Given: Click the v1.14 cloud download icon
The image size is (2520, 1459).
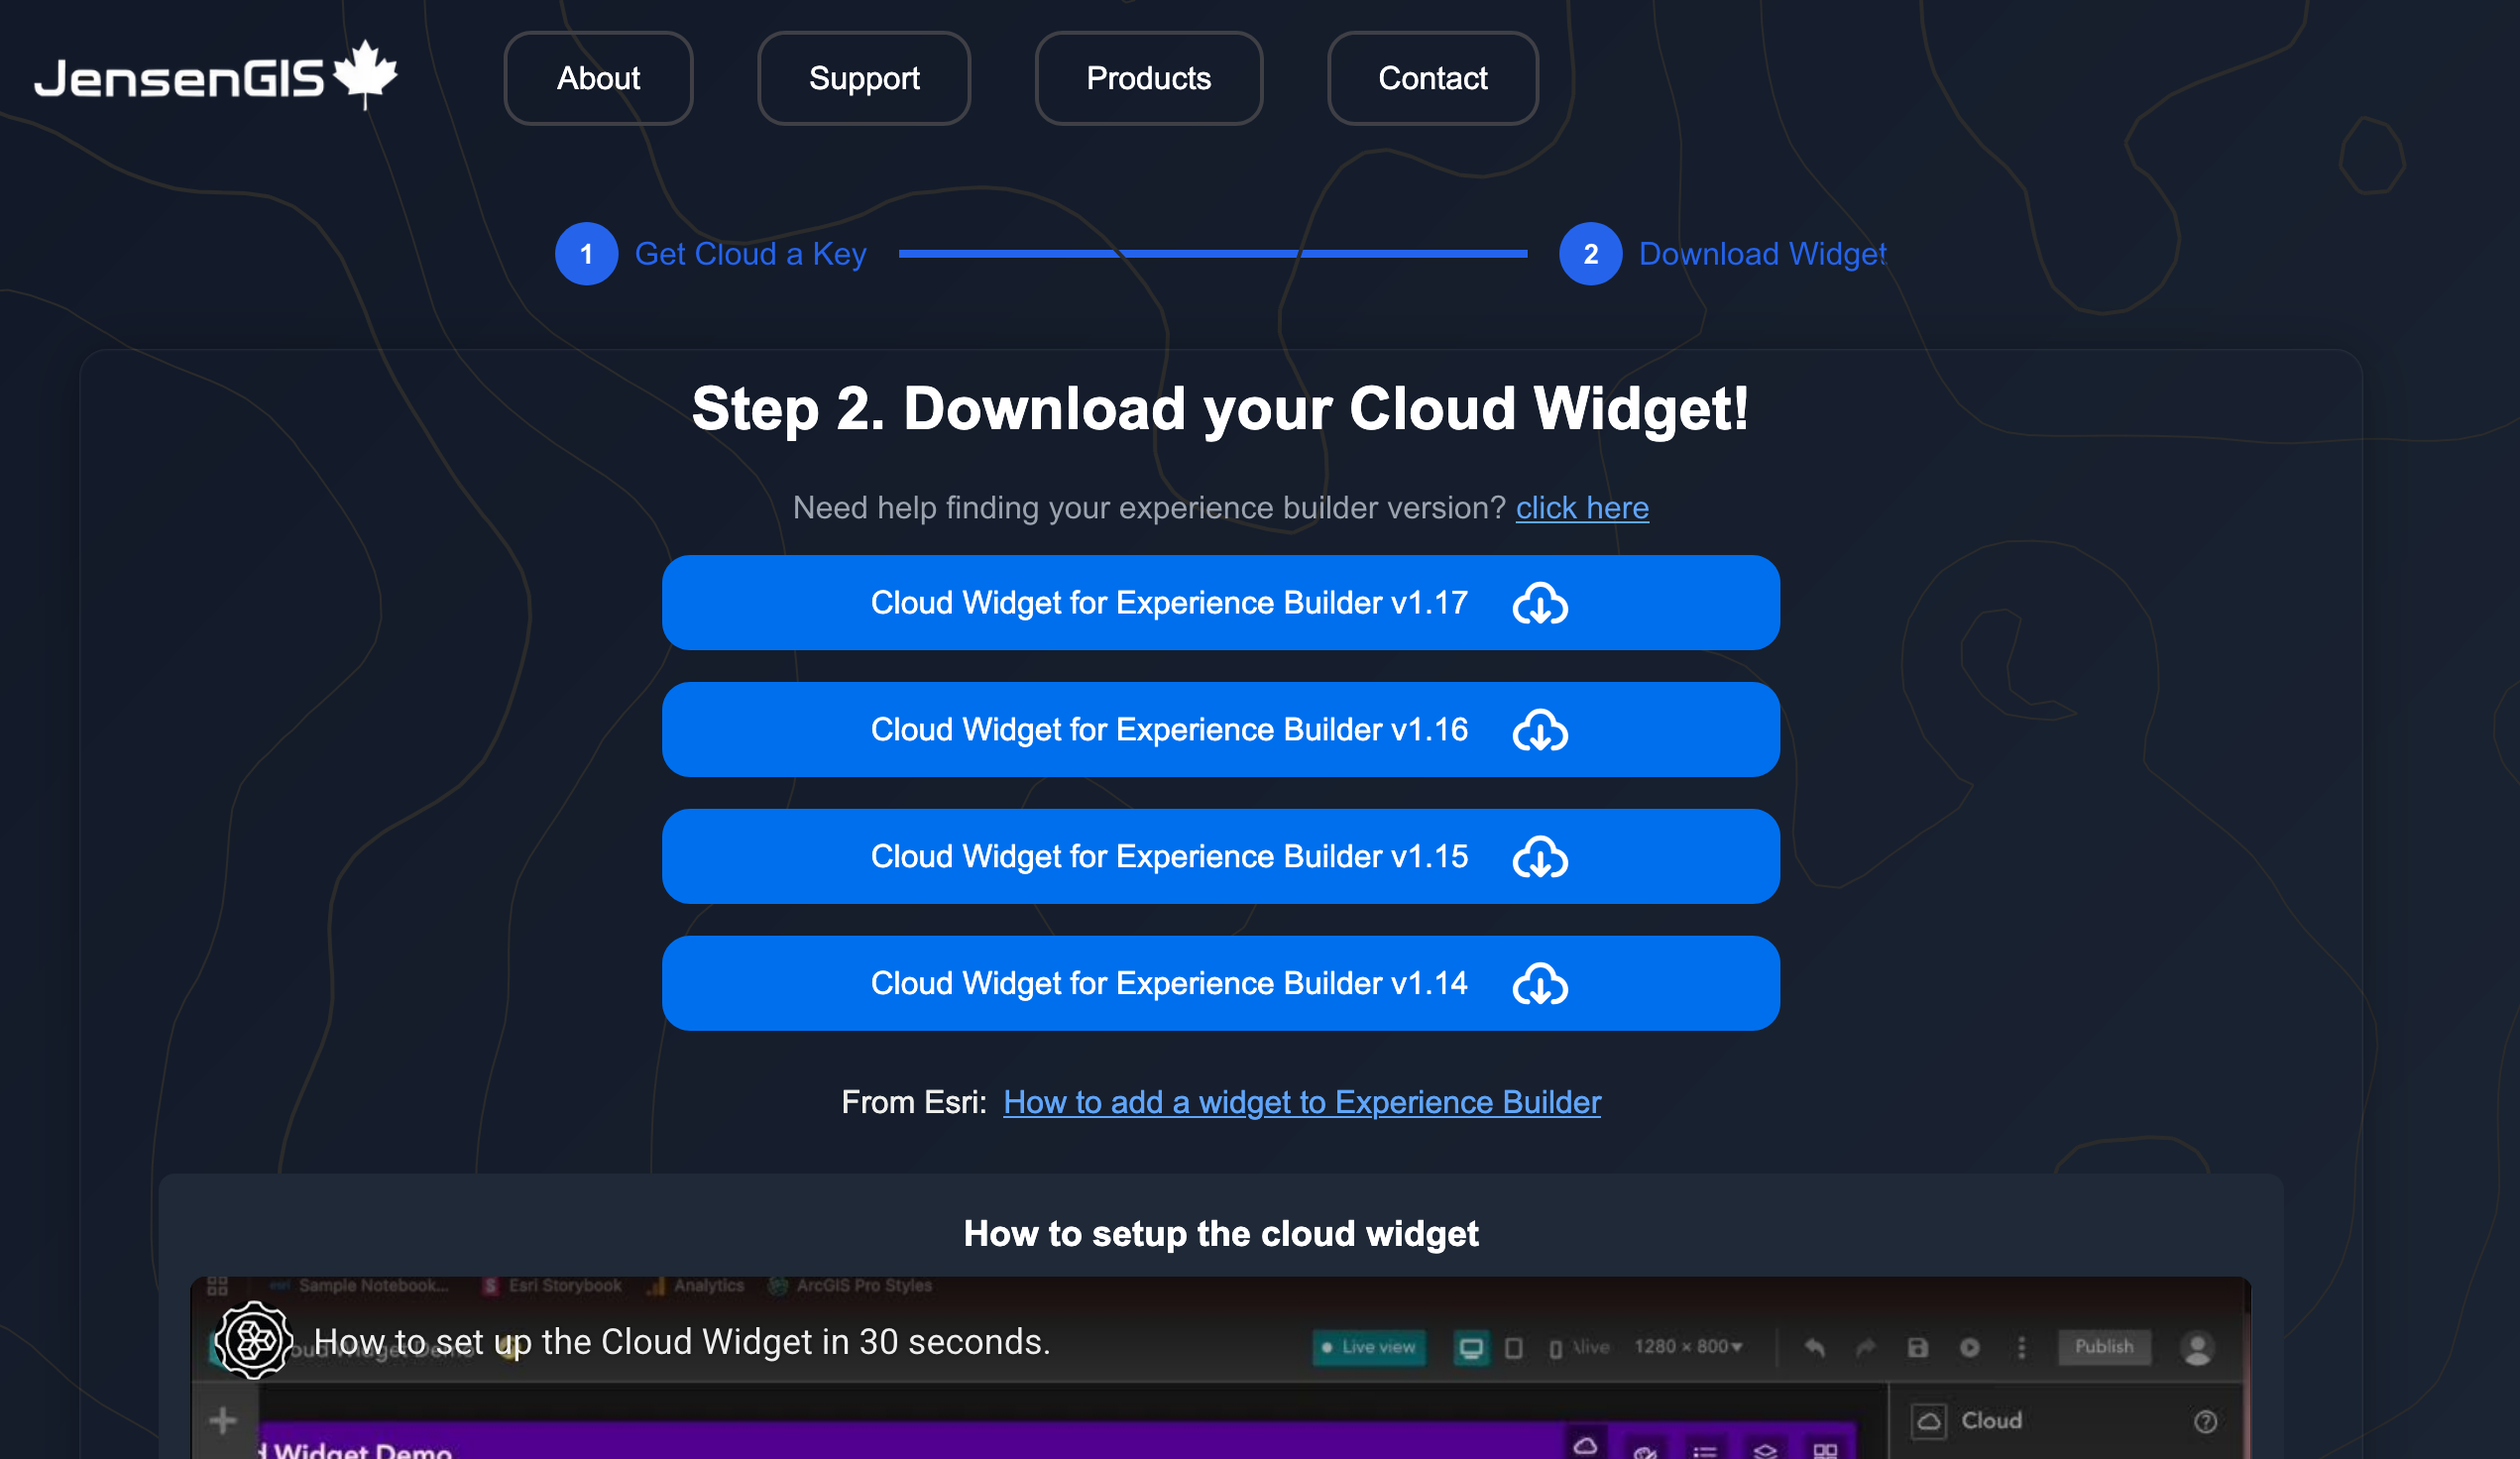Looking at the screenshot, I should click(x=1539, y=985).
